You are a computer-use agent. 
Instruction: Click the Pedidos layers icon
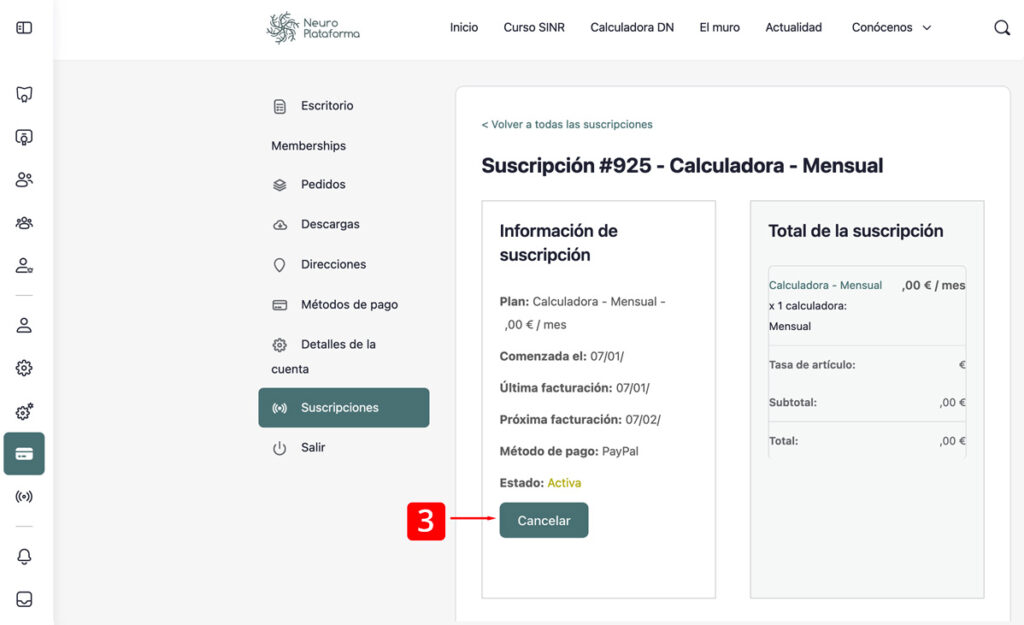(280, 185)
